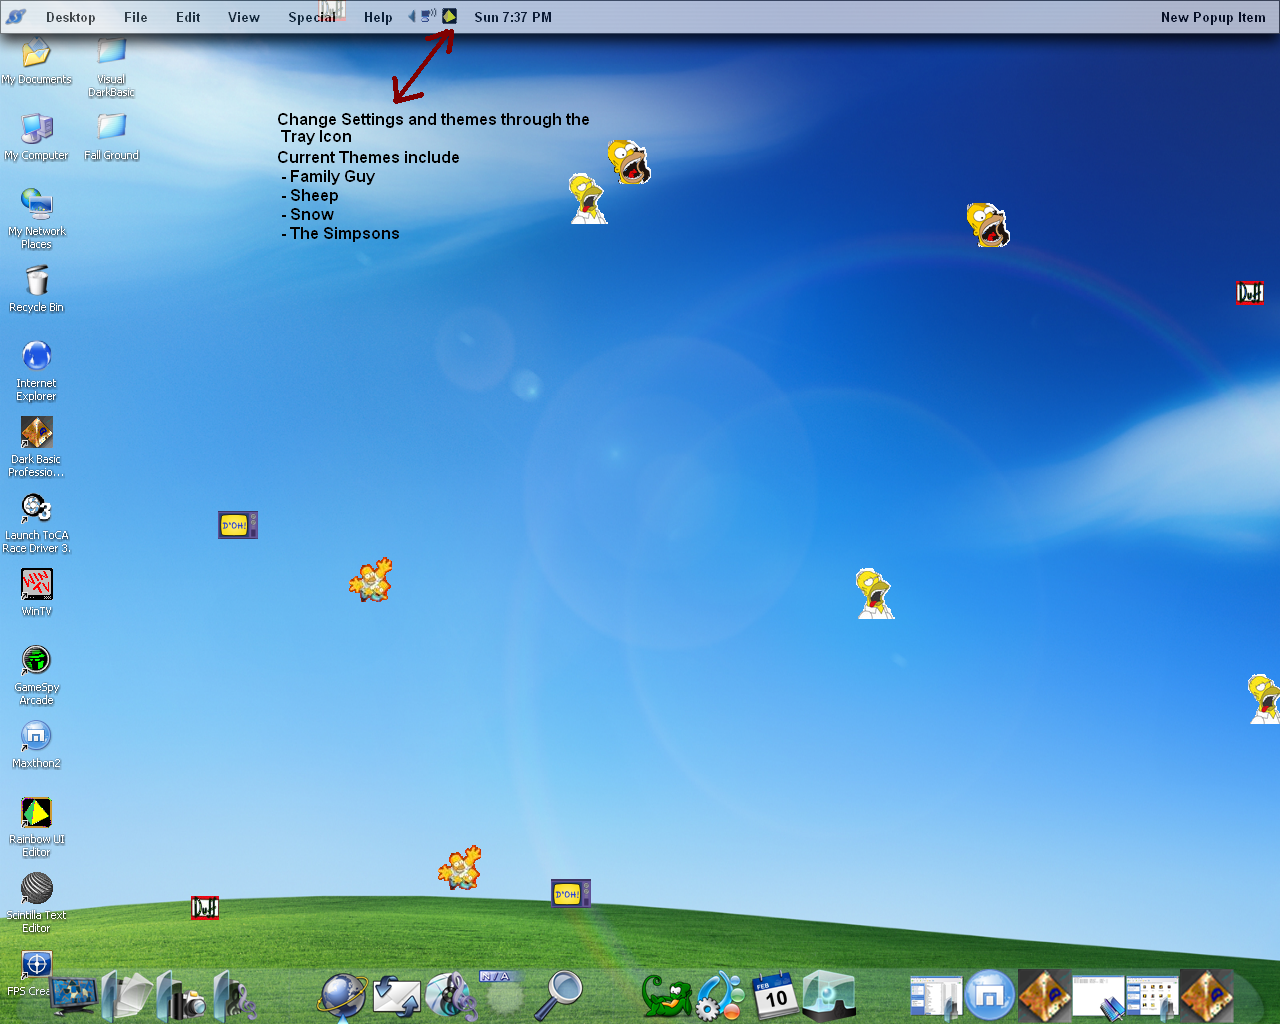
Task: Open the Fall Ground folder
Action: click(111, 137)
